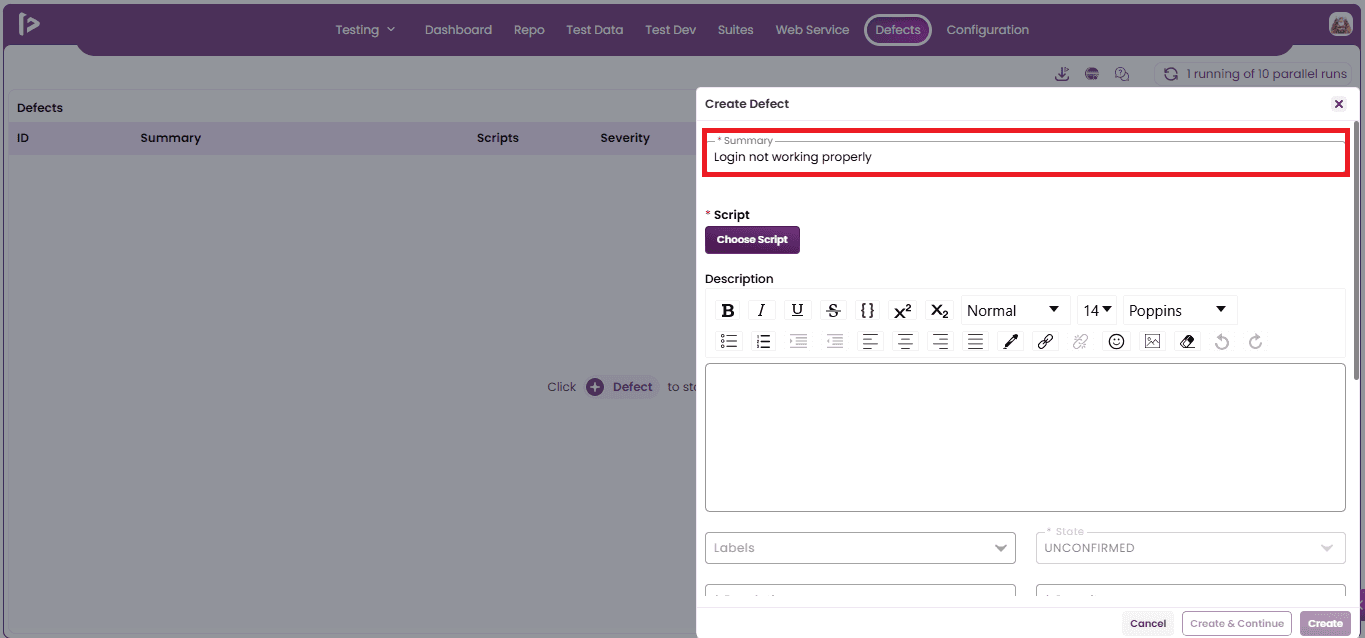
Task: Align description text right
Action: [940, 342]
